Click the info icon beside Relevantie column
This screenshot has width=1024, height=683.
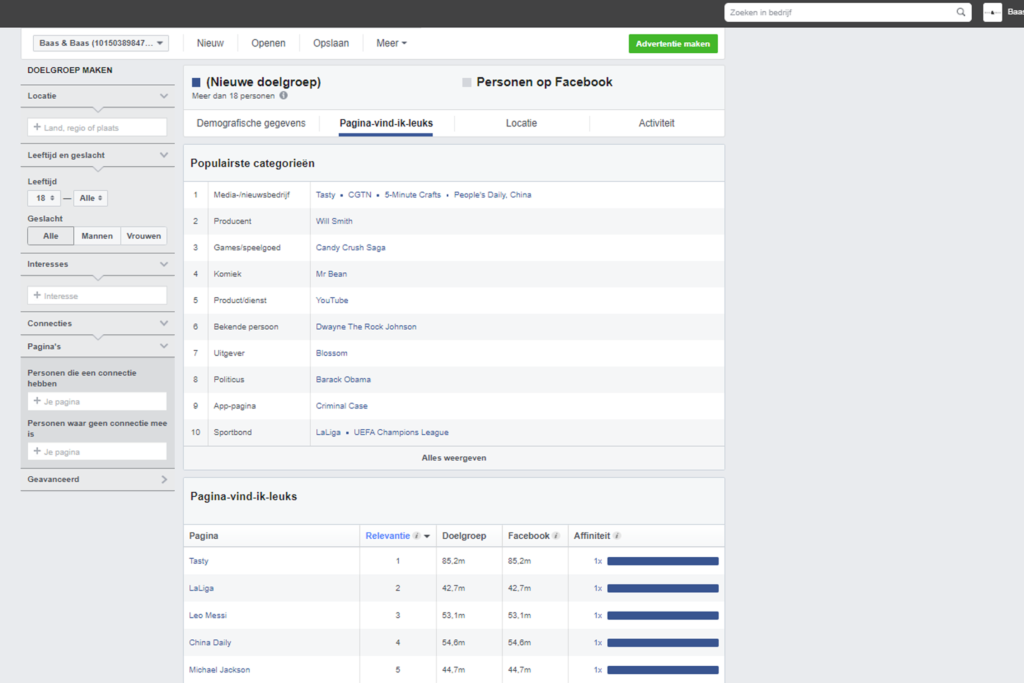click(x=417, y=535)
